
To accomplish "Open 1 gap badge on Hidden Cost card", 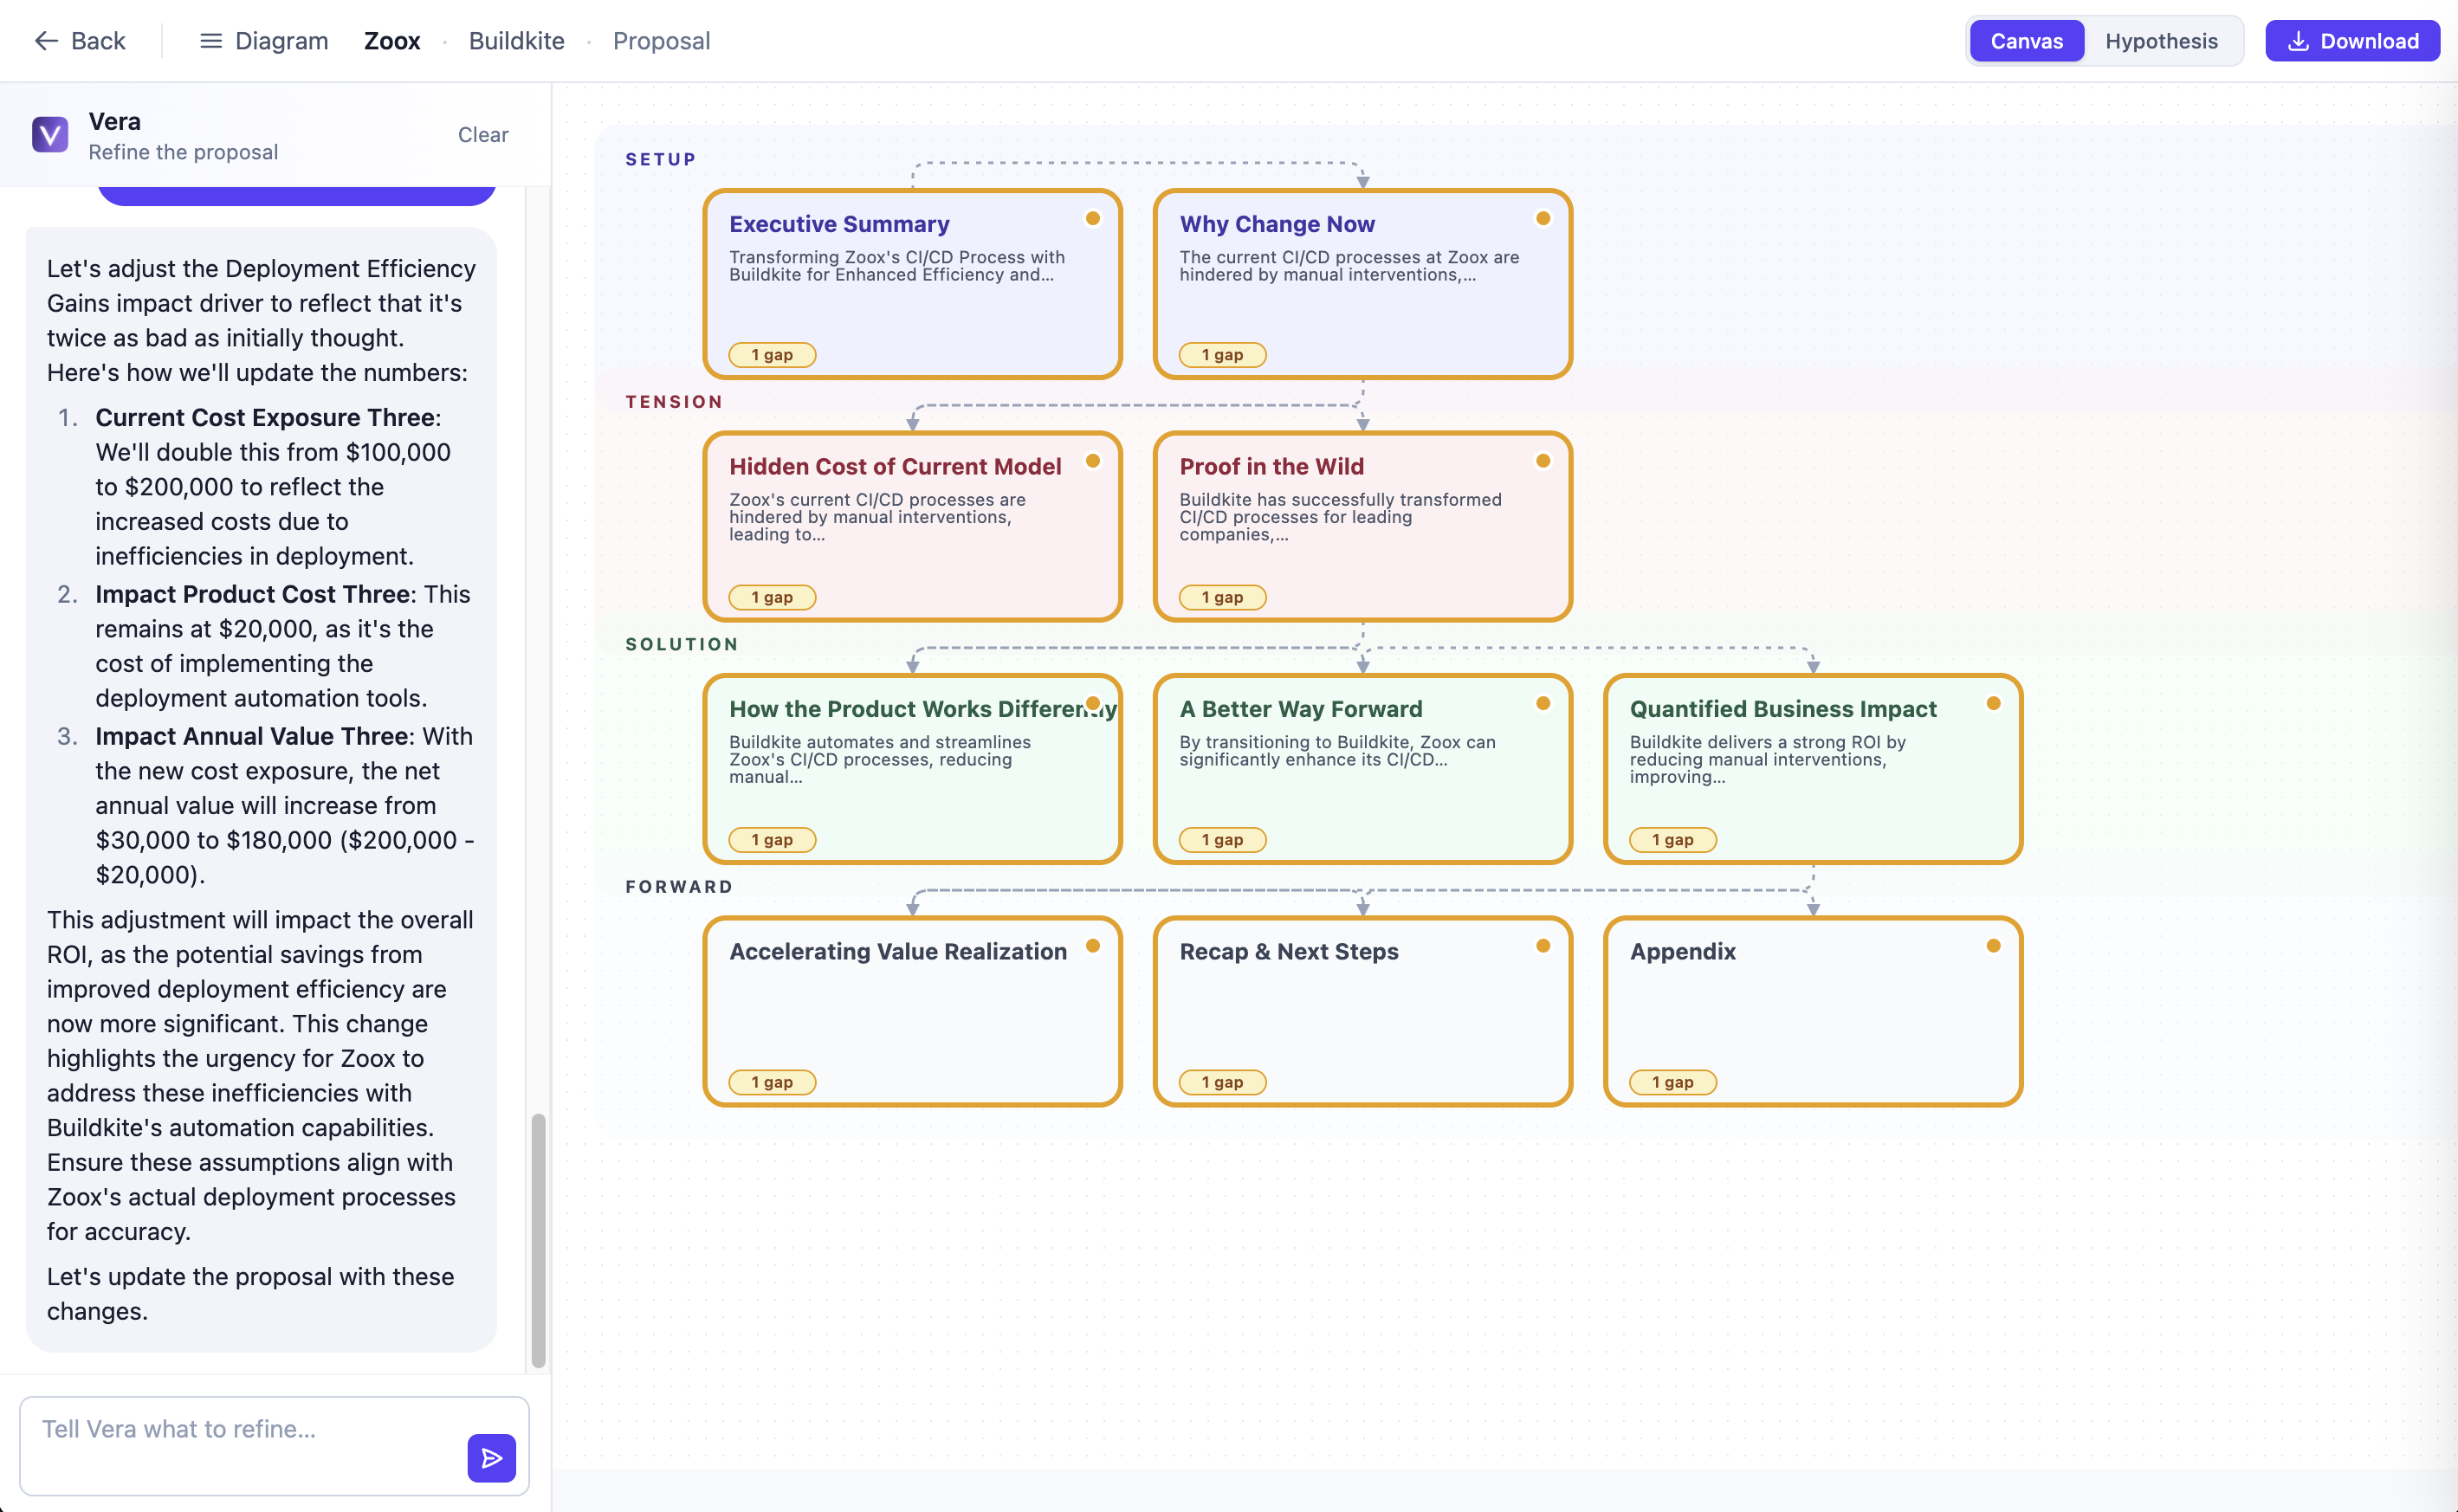I will pos(772,597).
